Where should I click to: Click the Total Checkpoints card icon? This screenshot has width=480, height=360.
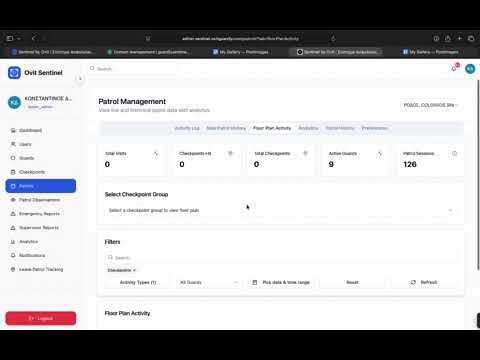(305, 153)
